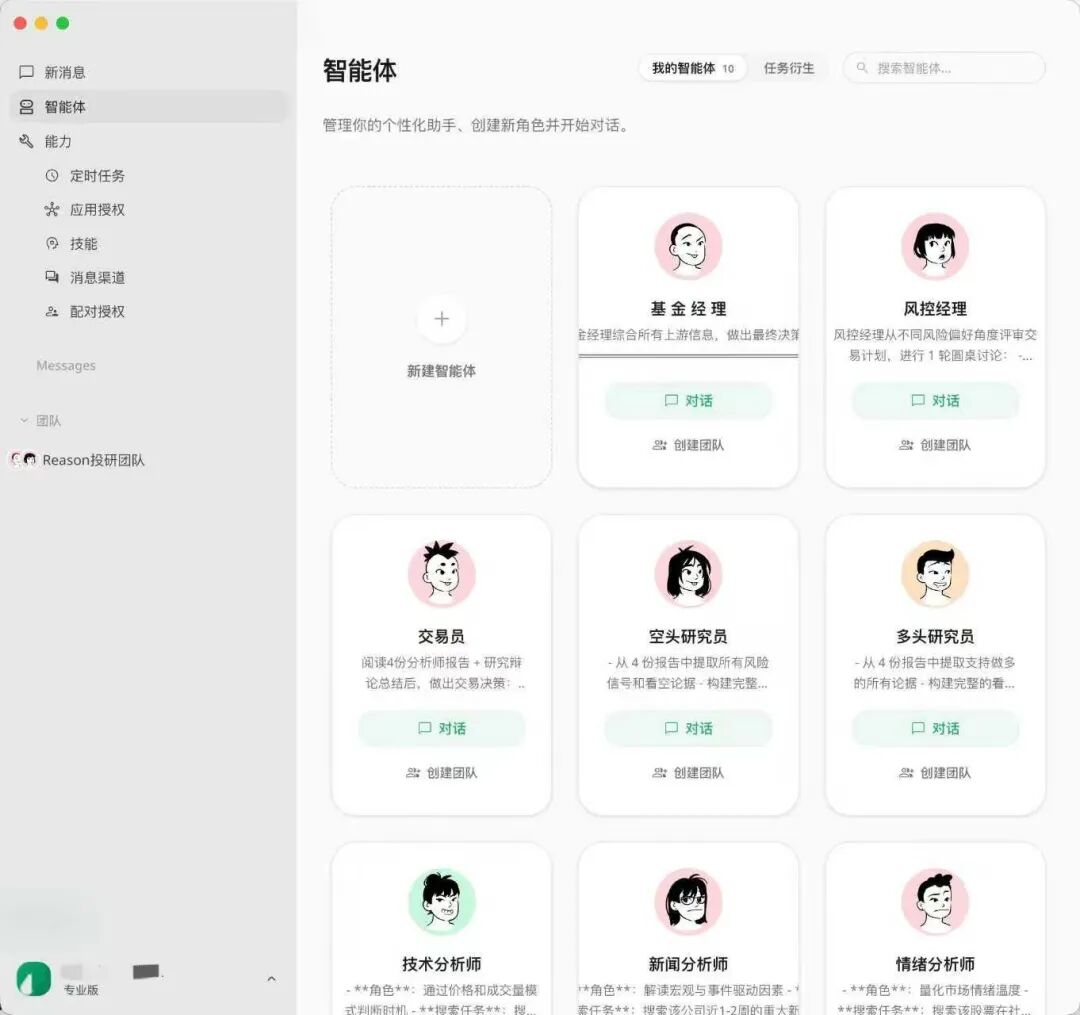Screen dimensions: 1080x1015
Task: Select the 技能 icon in sidebar
Action: (52, 243)
